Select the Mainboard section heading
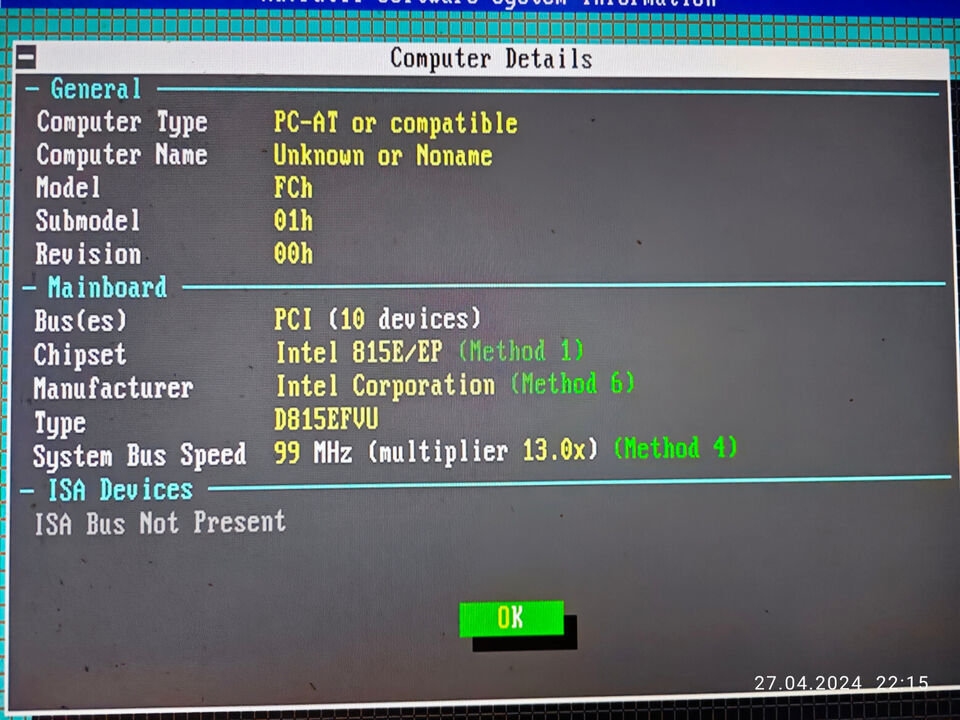The image size is (960, 720). (x=107, y=287)
